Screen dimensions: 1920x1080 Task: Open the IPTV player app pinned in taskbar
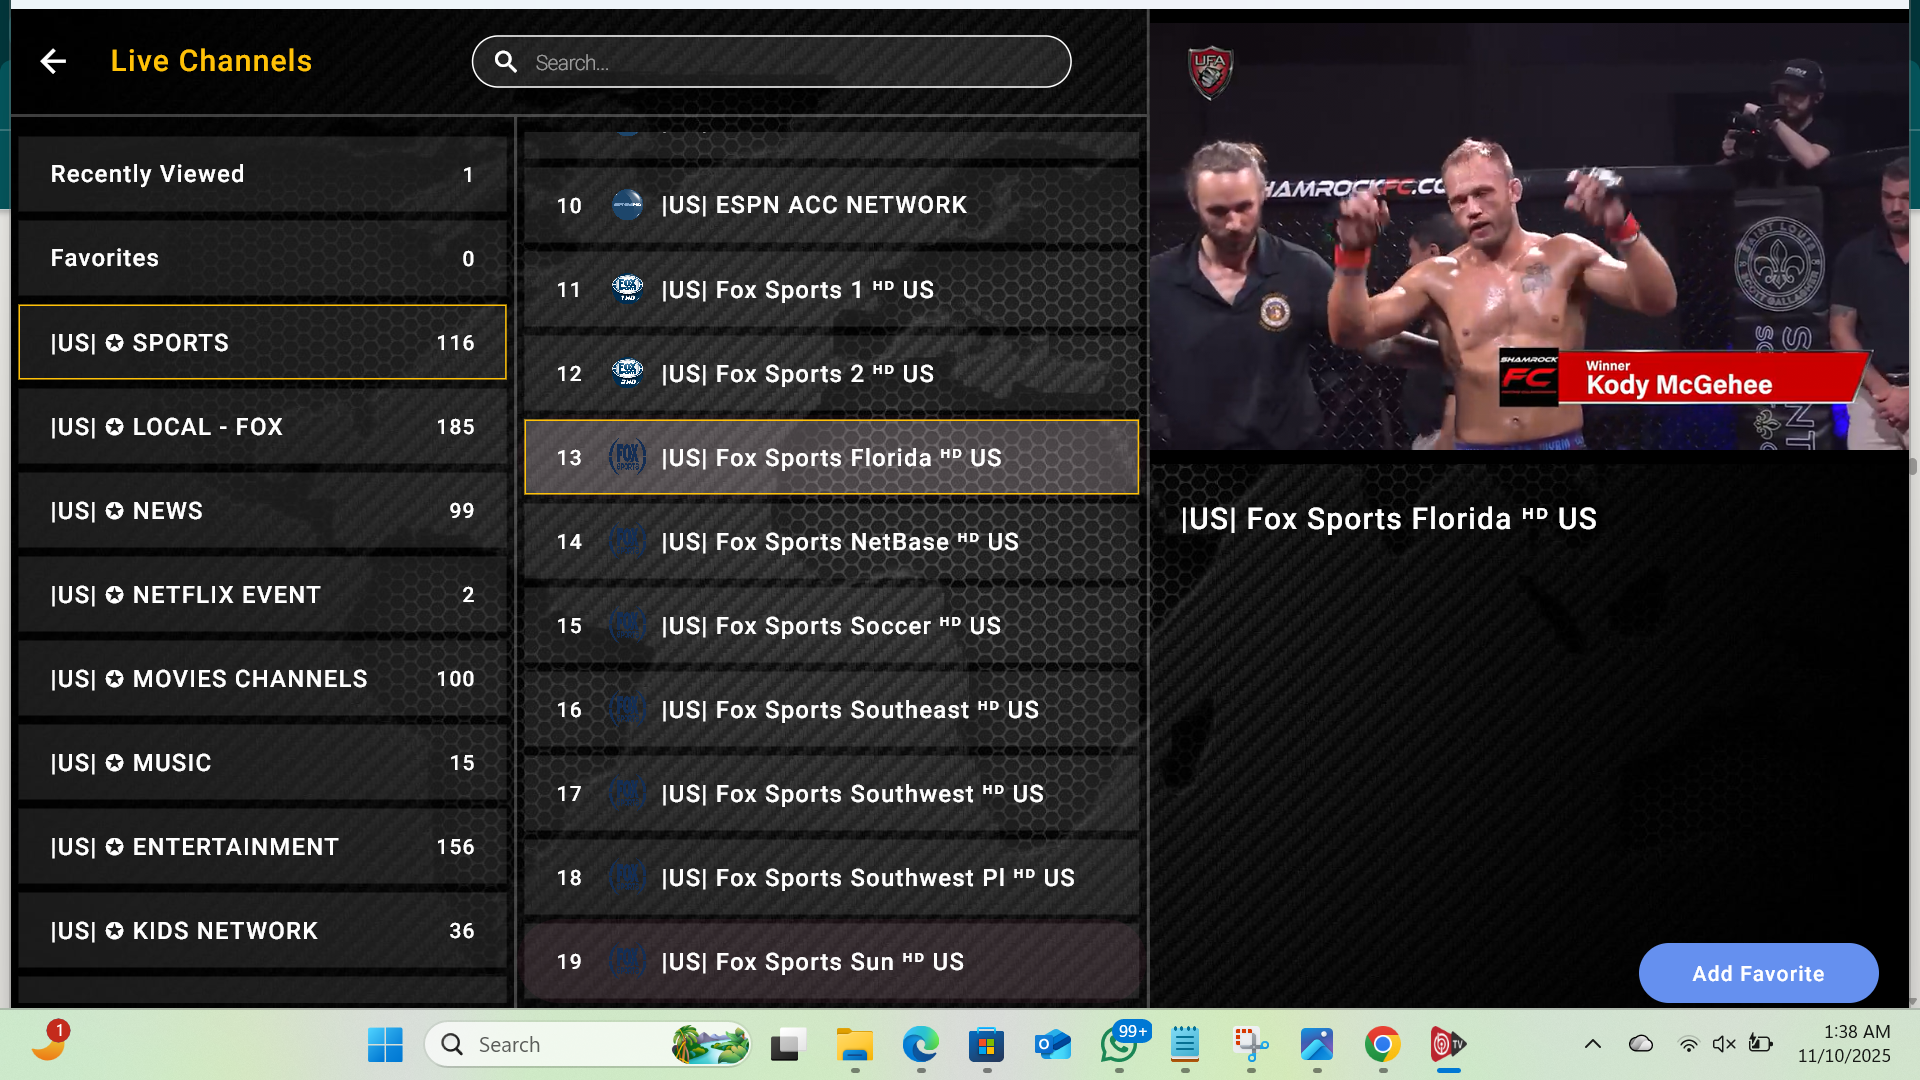pyautogui.click(x=1448, y=1043)
